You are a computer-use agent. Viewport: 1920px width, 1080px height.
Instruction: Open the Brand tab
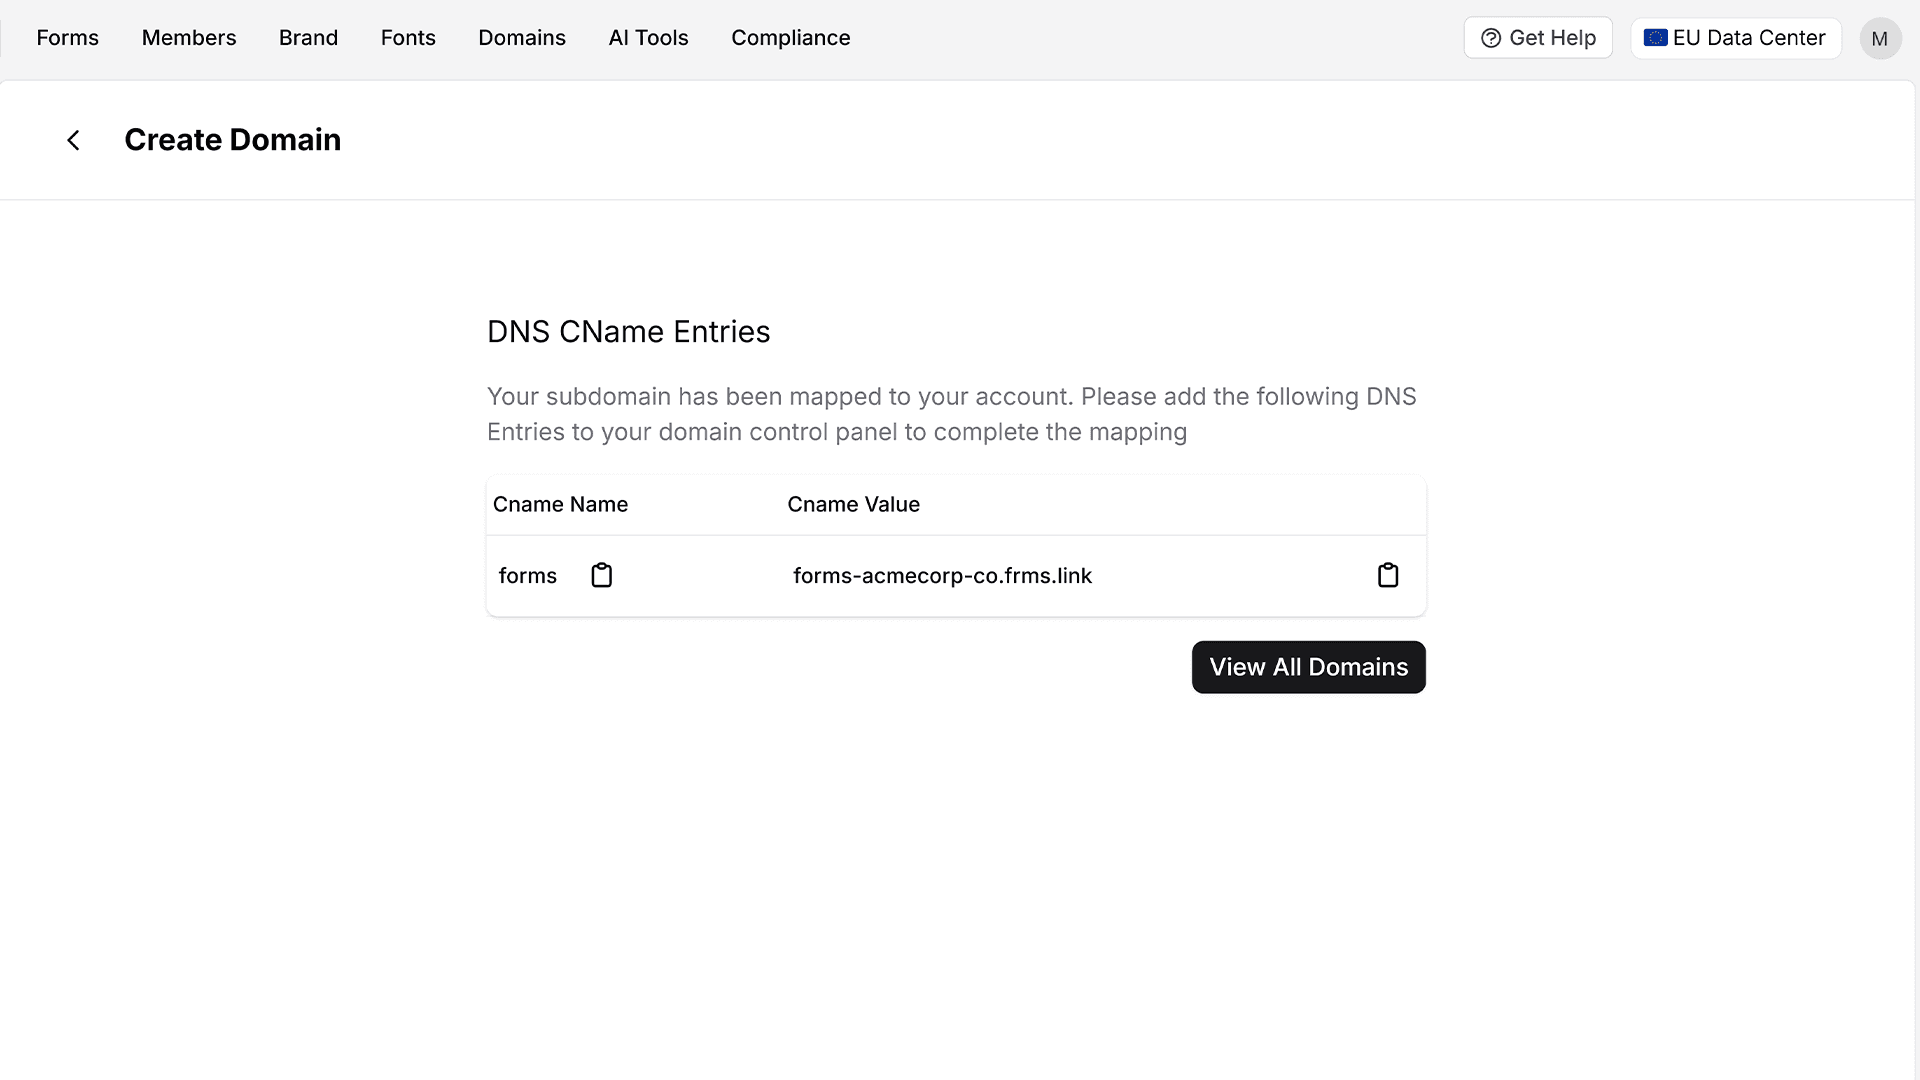pos(308,38)
